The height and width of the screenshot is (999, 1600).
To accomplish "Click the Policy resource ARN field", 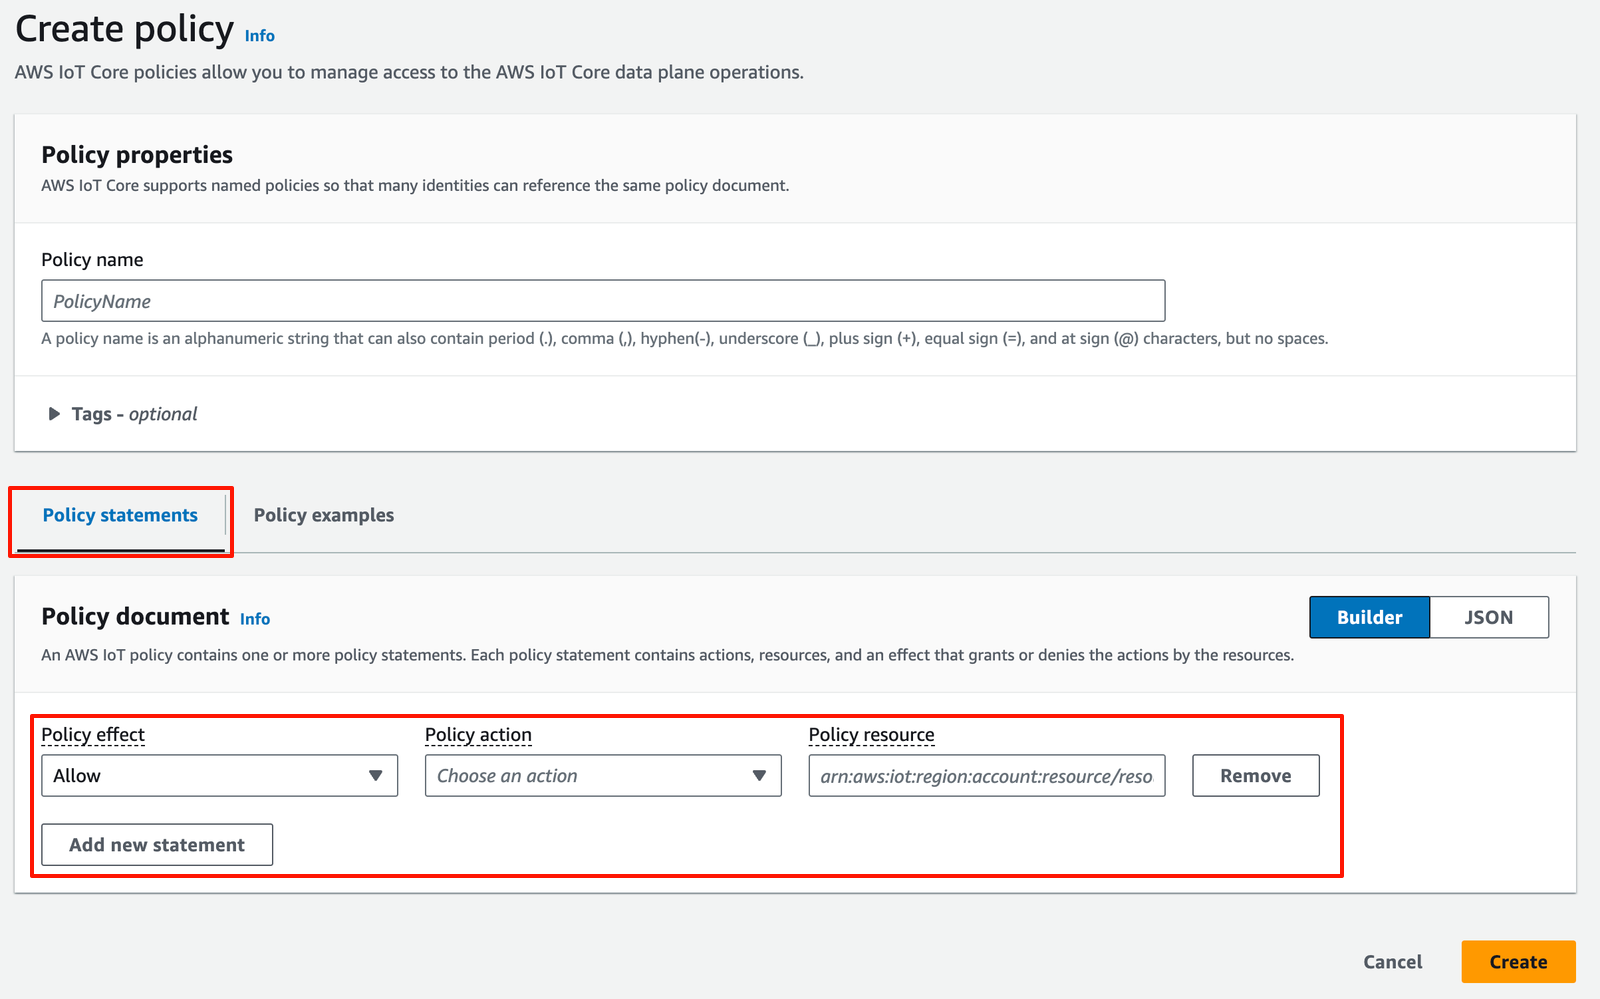I will tap(987, 776).
